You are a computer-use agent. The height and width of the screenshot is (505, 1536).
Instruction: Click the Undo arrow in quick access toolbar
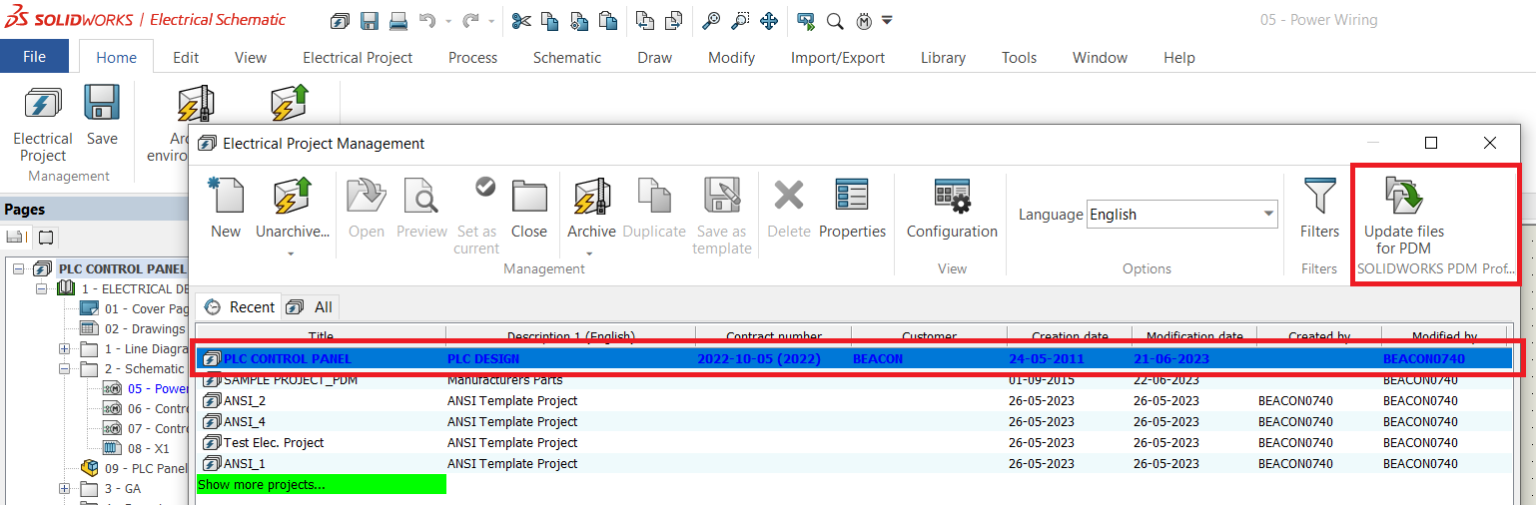pyautogui.click(x=427, y=20)
